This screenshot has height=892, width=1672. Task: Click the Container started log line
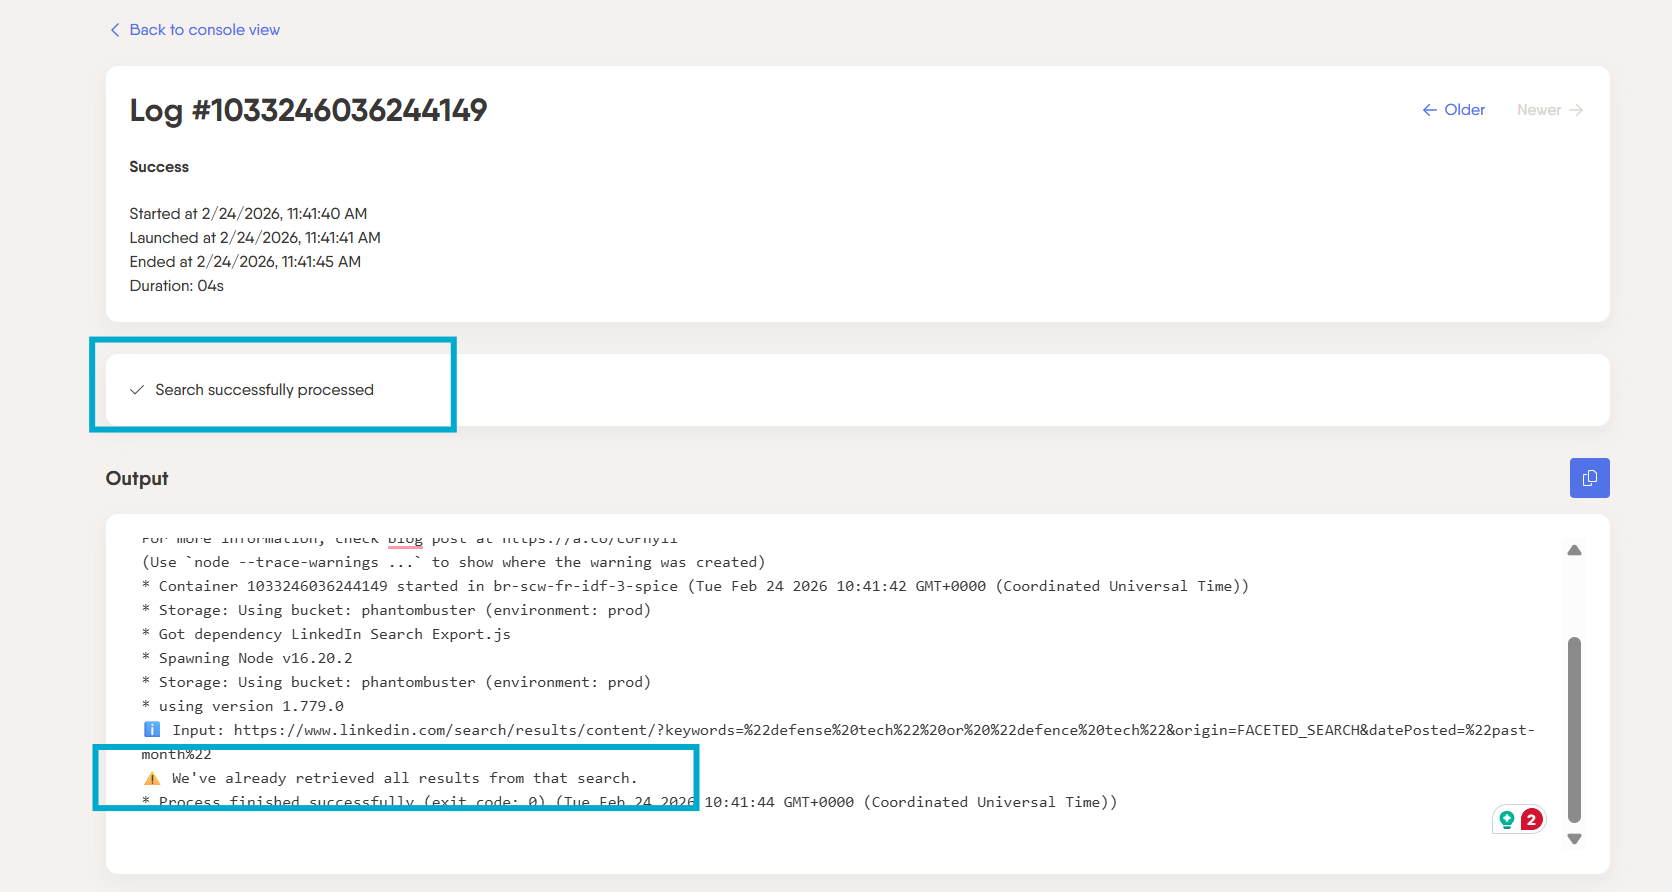coord(695,586)
